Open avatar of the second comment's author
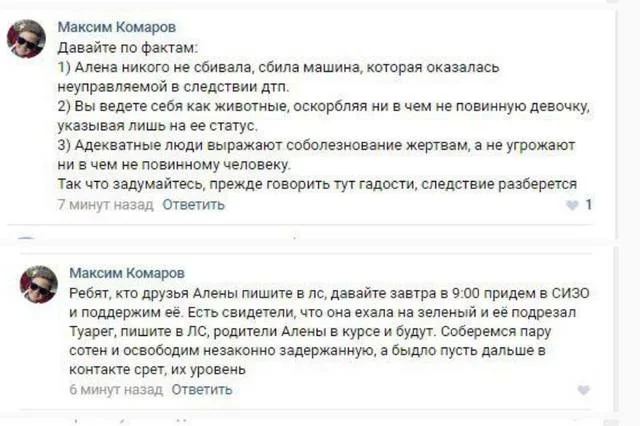640x426 pixels. click(39, 285)
